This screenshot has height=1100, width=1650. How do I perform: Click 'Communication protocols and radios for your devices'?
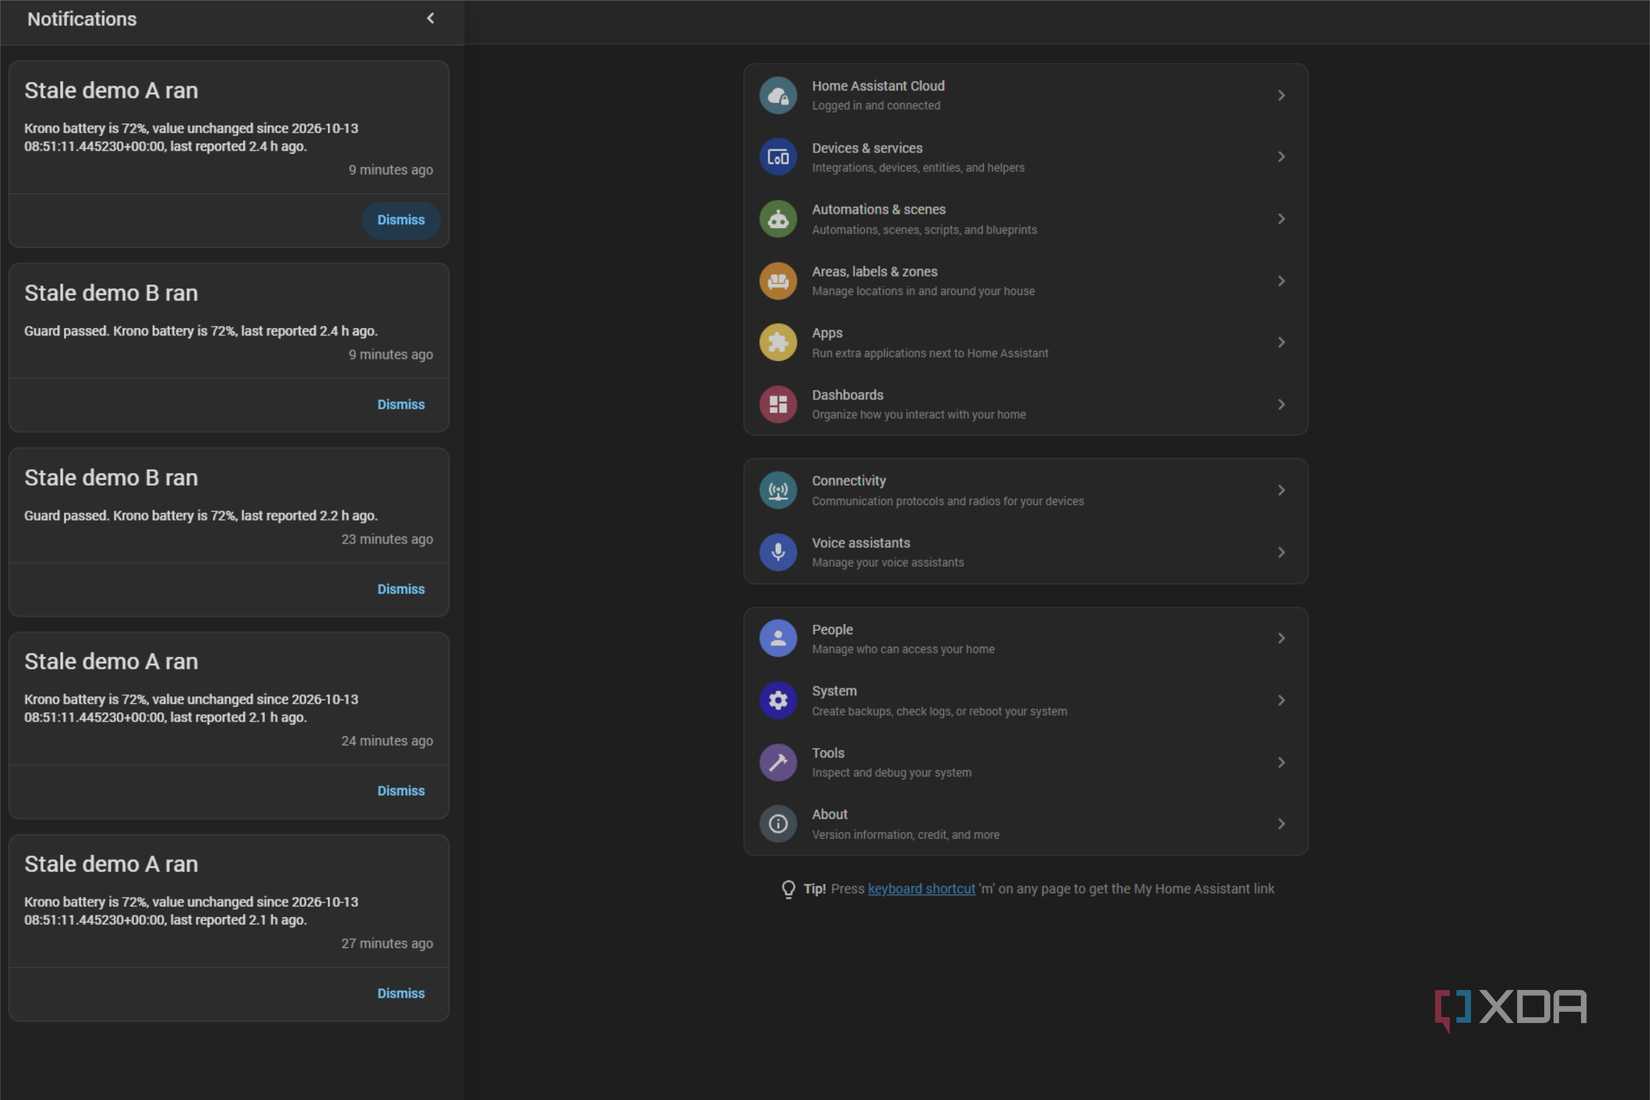[x=948, y=501]
